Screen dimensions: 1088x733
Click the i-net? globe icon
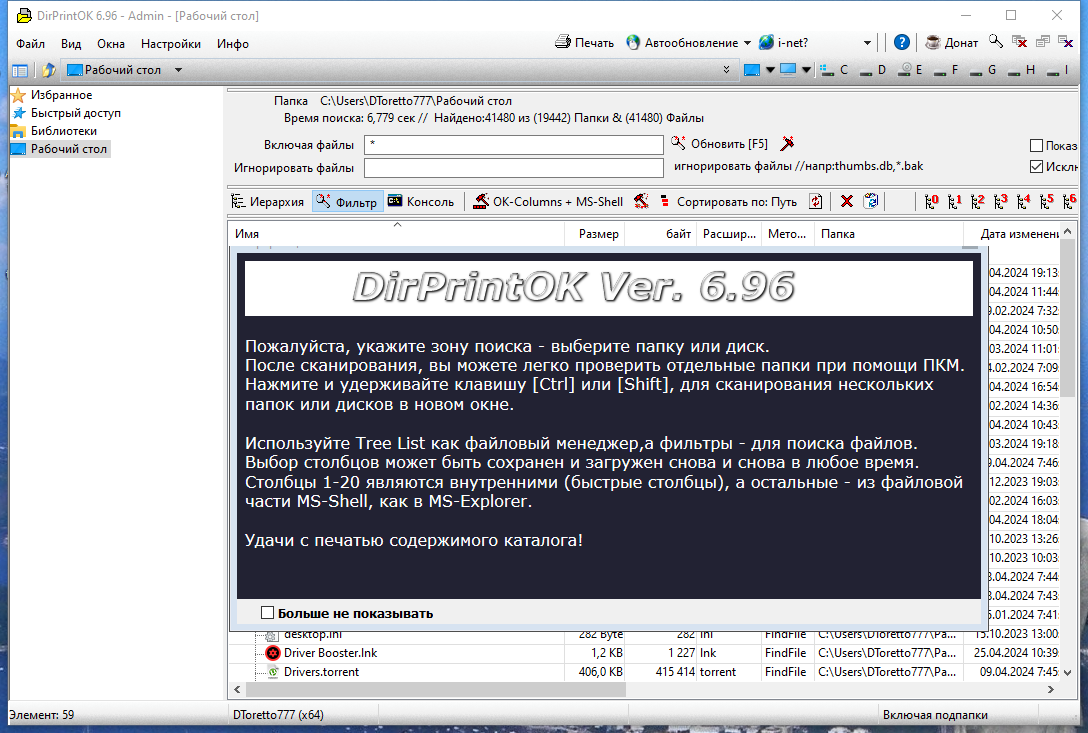766,42
